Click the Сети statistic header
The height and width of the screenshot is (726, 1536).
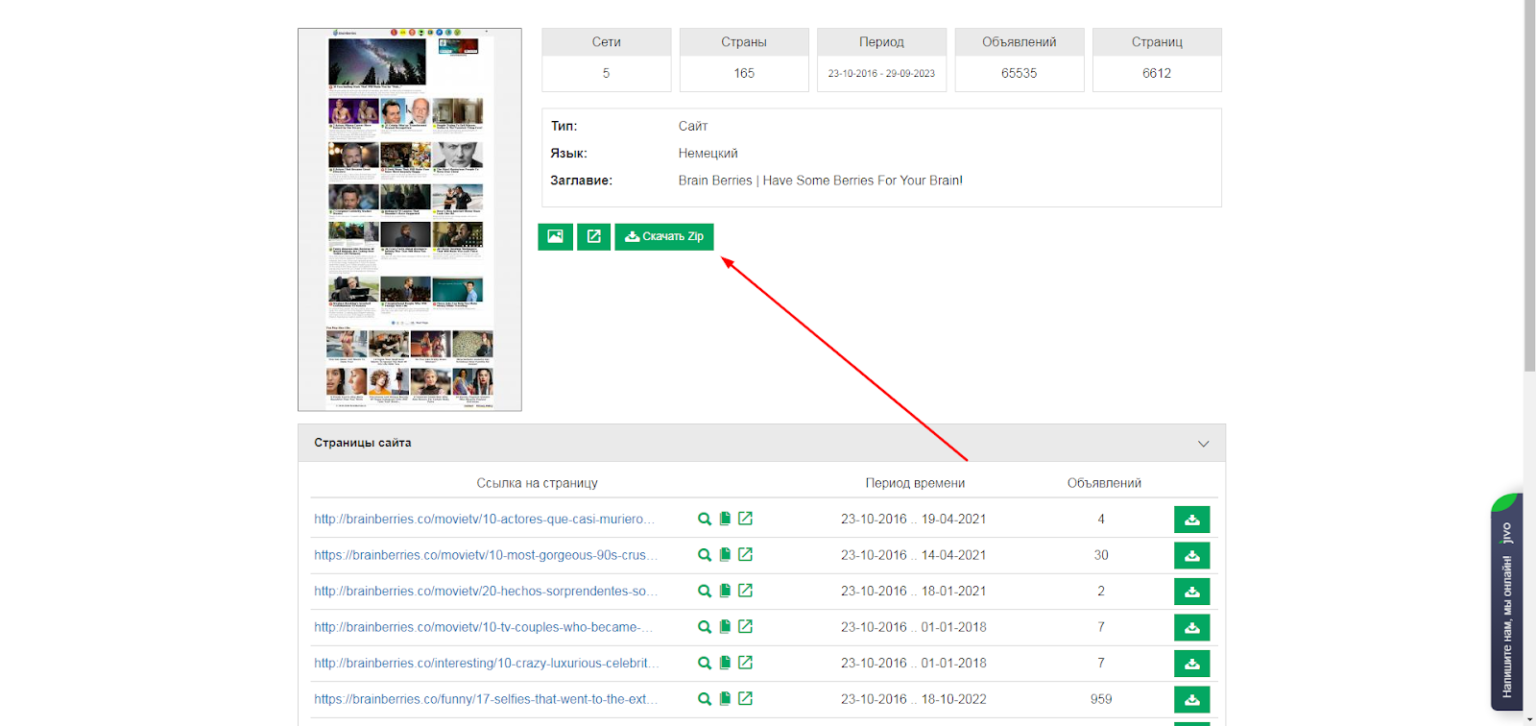(606, 42)
